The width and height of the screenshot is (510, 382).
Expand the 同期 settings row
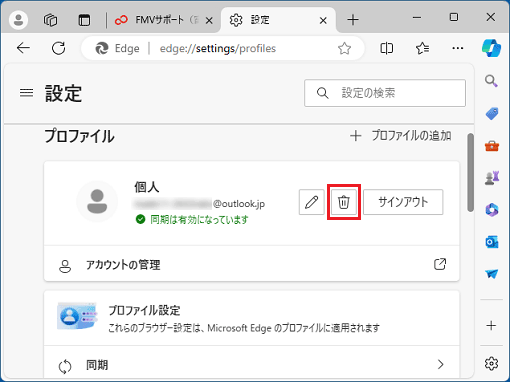[x=252, y=364]
